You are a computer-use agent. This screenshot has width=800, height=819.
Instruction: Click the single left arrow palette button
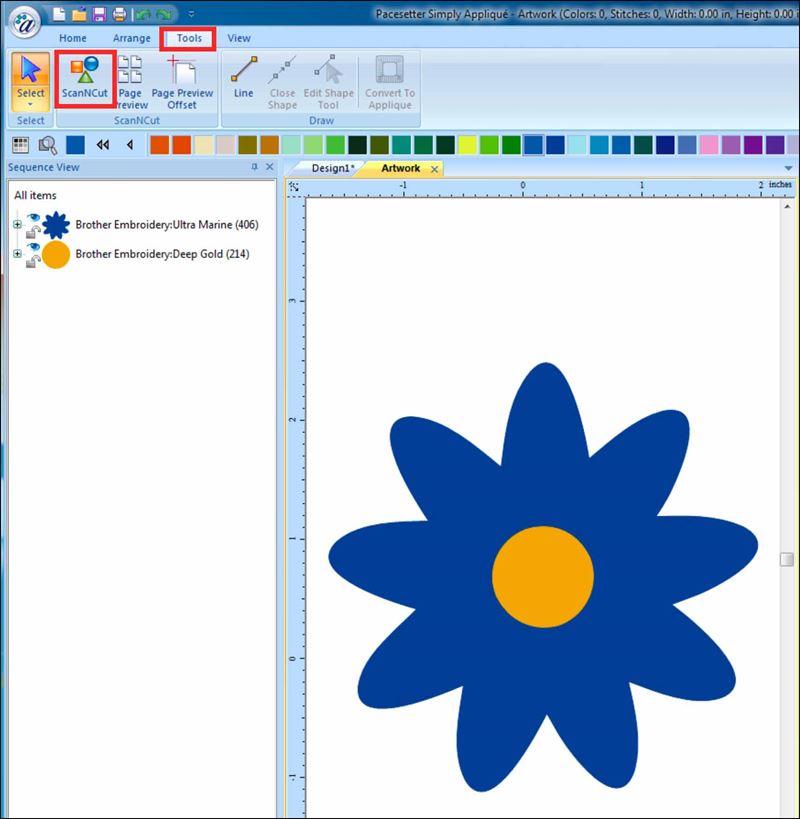[130, 145]
